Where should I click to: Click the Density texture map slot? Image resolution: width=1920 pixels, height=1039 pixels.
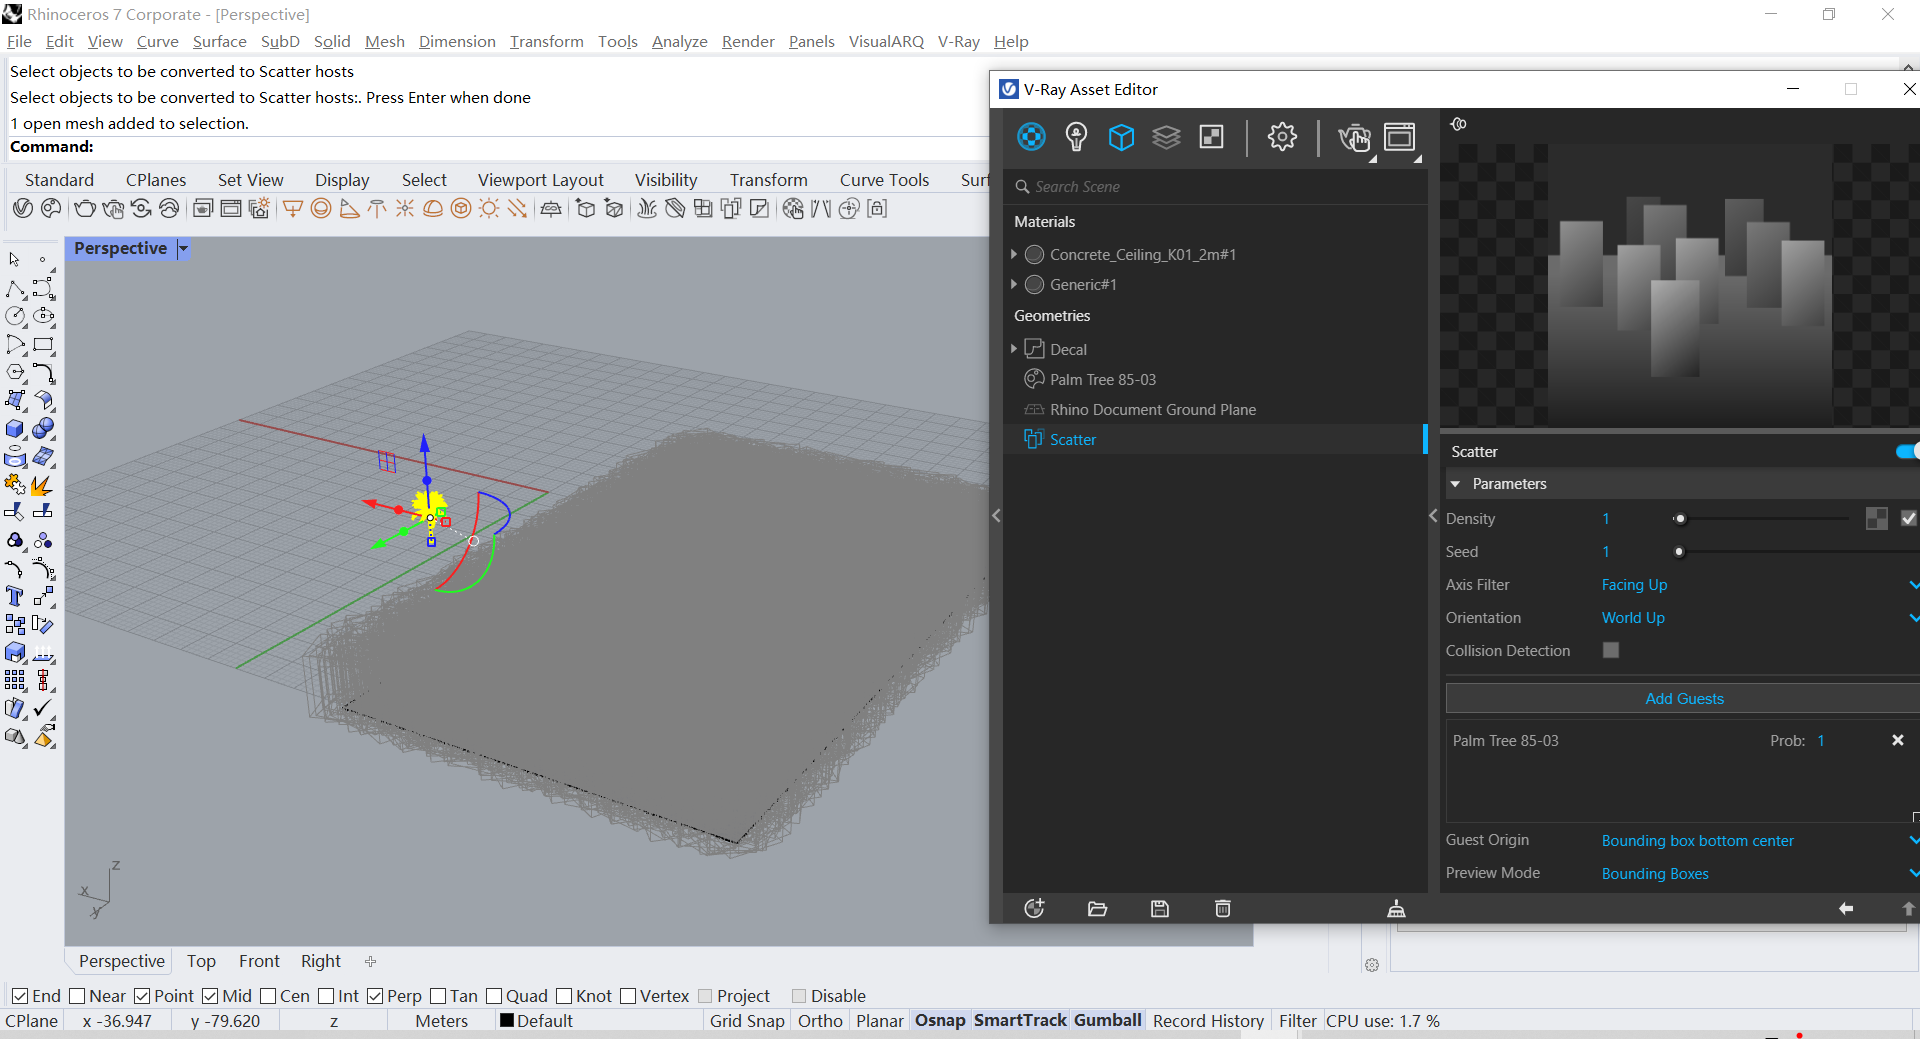(x=1877, y=518)
